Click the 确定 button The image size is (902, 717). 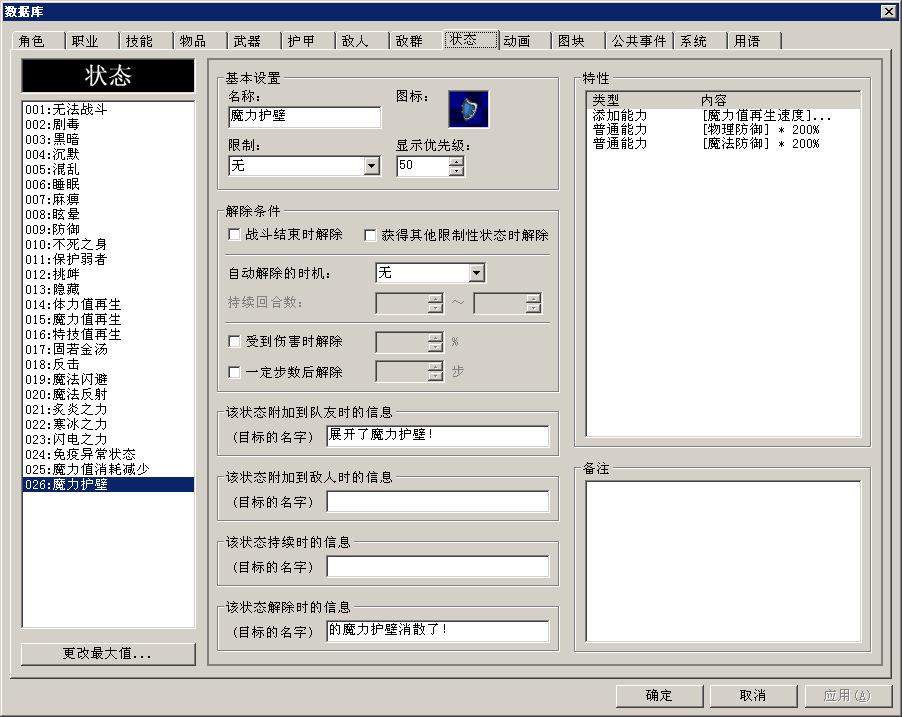(659, 696)
